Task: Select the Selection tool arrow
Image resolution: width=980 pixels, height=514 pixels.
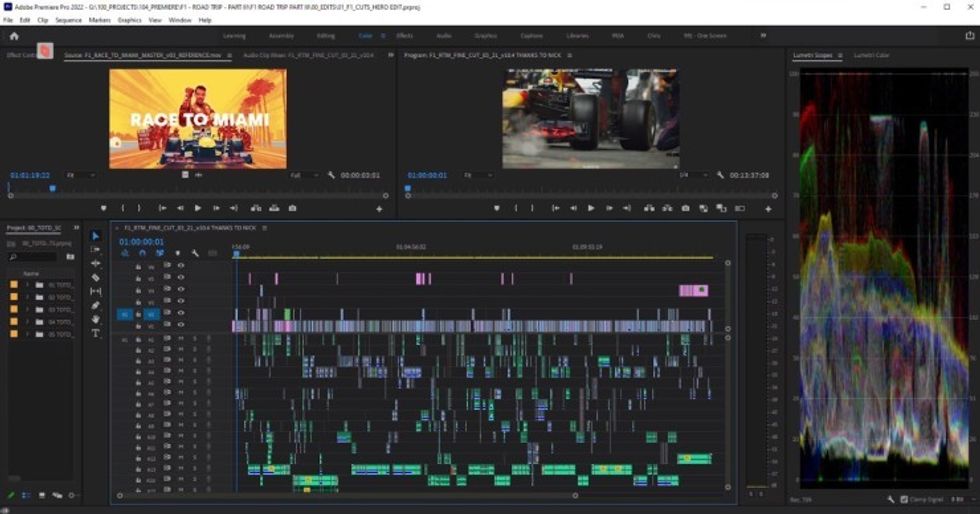Action: [95, 236]
